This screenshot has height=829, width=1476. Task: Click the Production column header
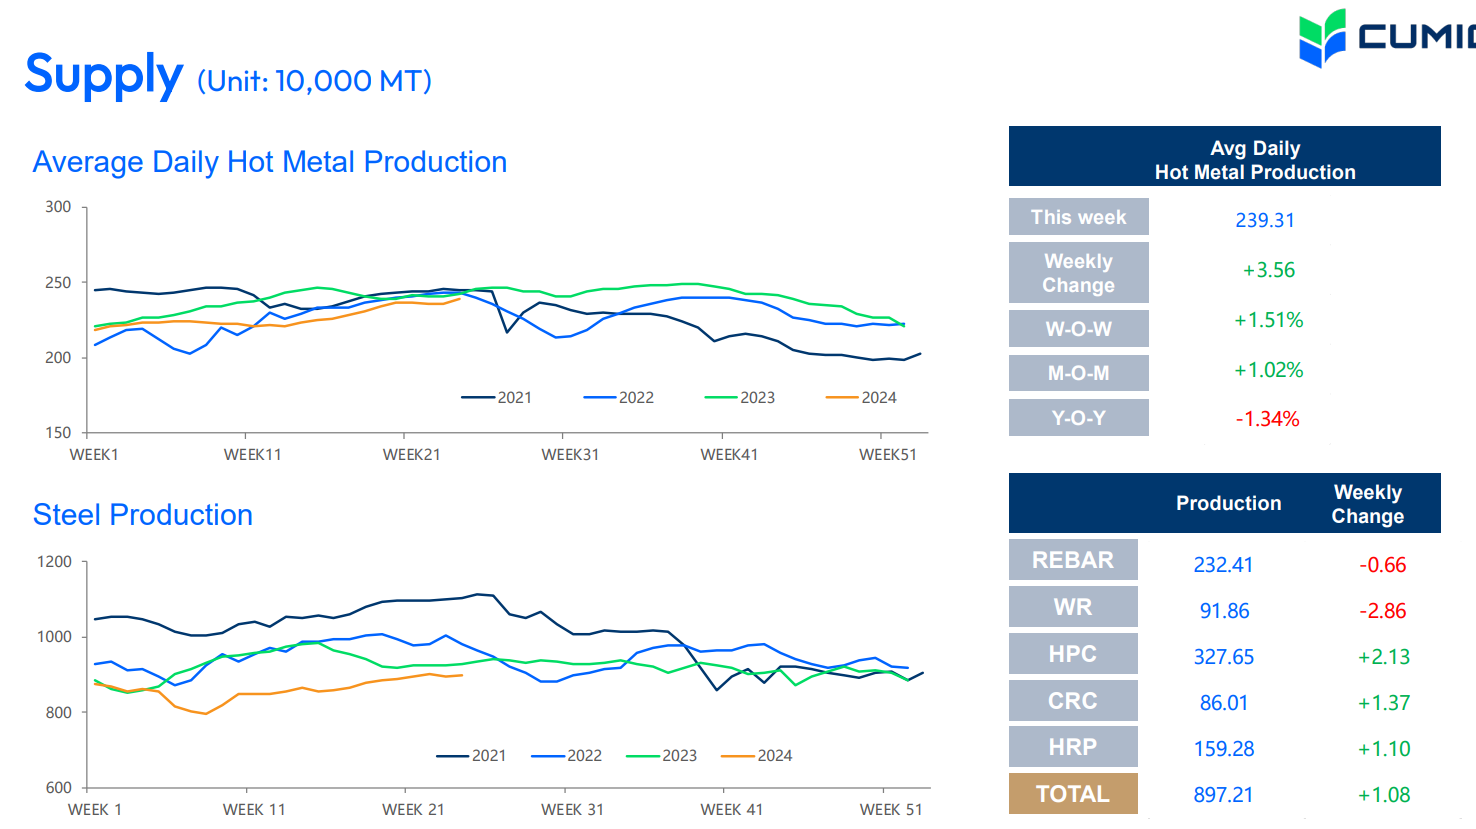click(x=1228, y=503)
